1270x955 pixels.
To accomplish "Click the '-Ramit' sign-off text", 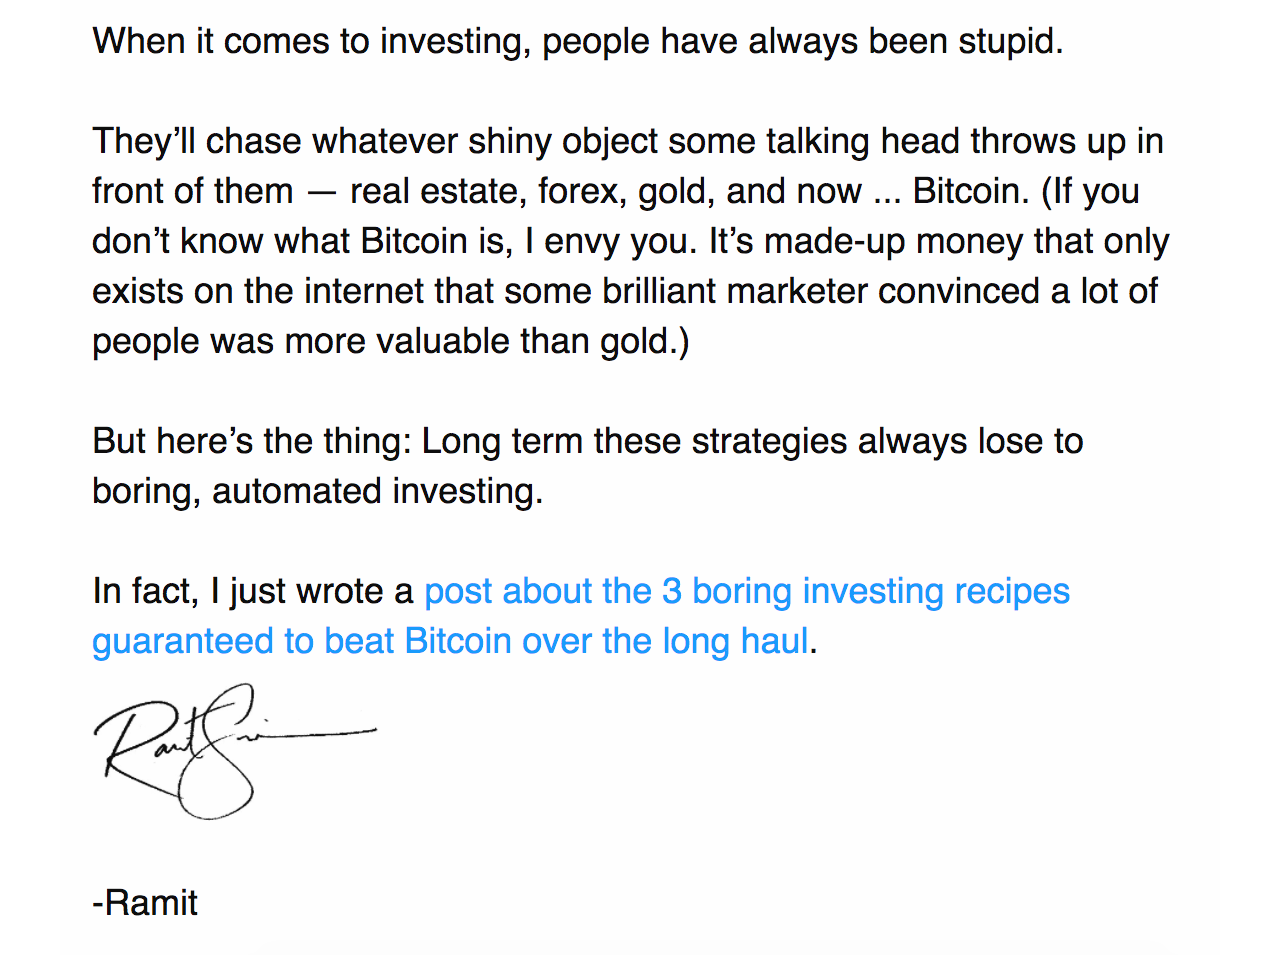I will tap(145, 903).
